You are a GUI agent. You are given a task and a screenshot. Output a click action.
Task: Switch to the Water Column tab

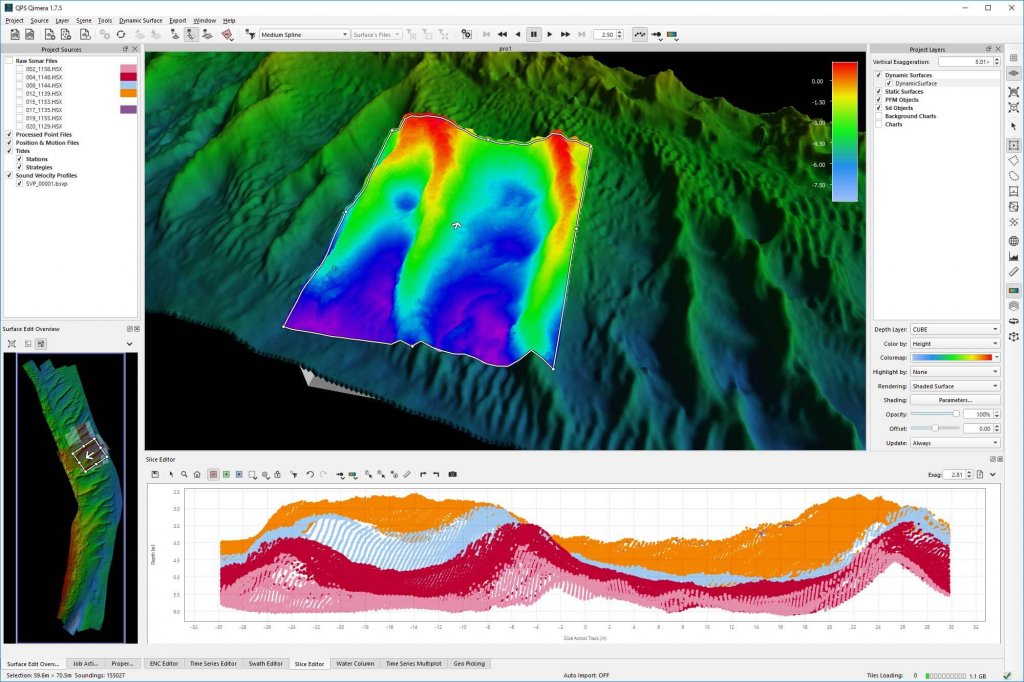click(355, 663)
